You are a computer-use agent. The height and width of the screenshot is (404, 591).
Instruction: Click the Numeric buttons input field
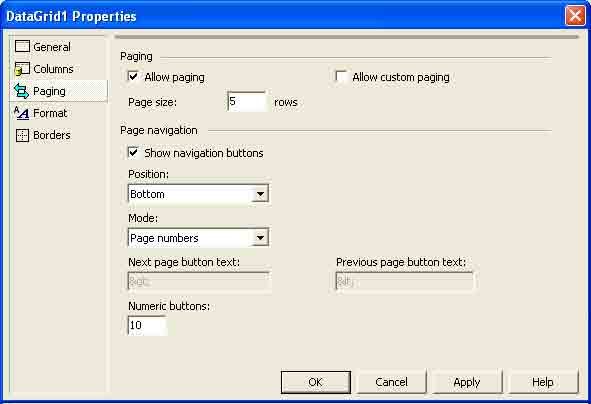click(148, 325)
